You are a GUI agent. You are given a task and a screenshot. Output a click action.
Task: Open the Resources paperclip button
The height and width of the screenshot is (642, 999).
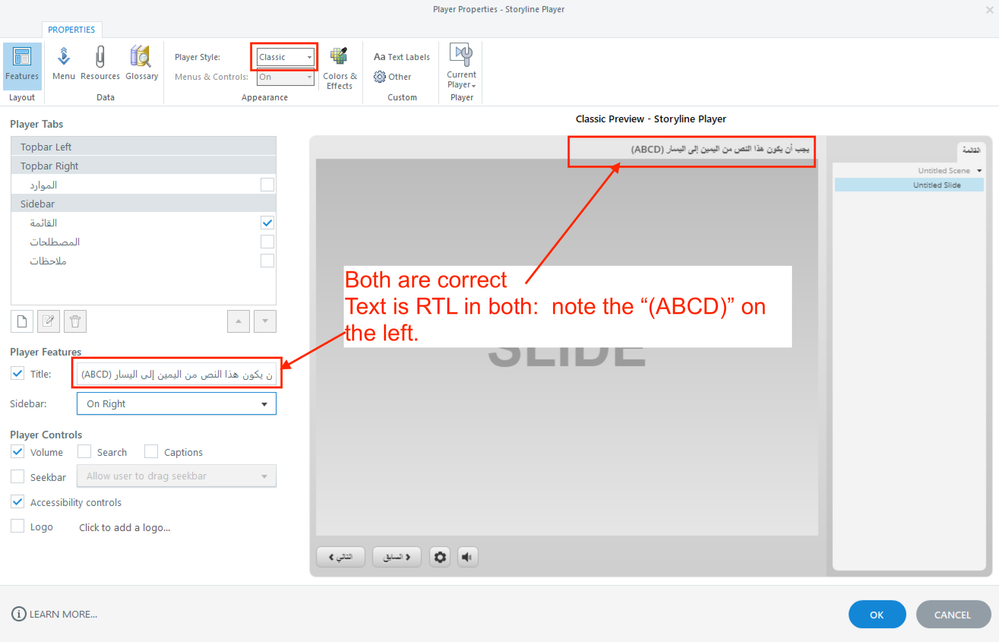100,64
